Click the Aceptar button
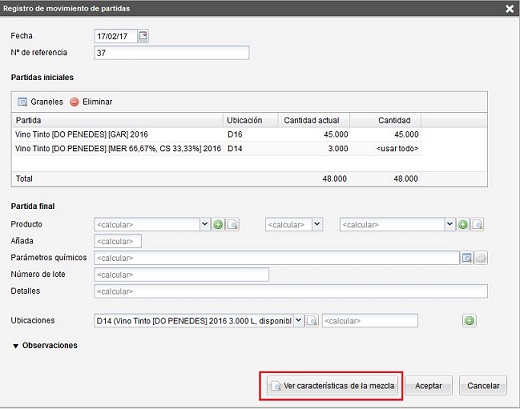520x409 pixels. pyautogui.click(x=429, y=386)
